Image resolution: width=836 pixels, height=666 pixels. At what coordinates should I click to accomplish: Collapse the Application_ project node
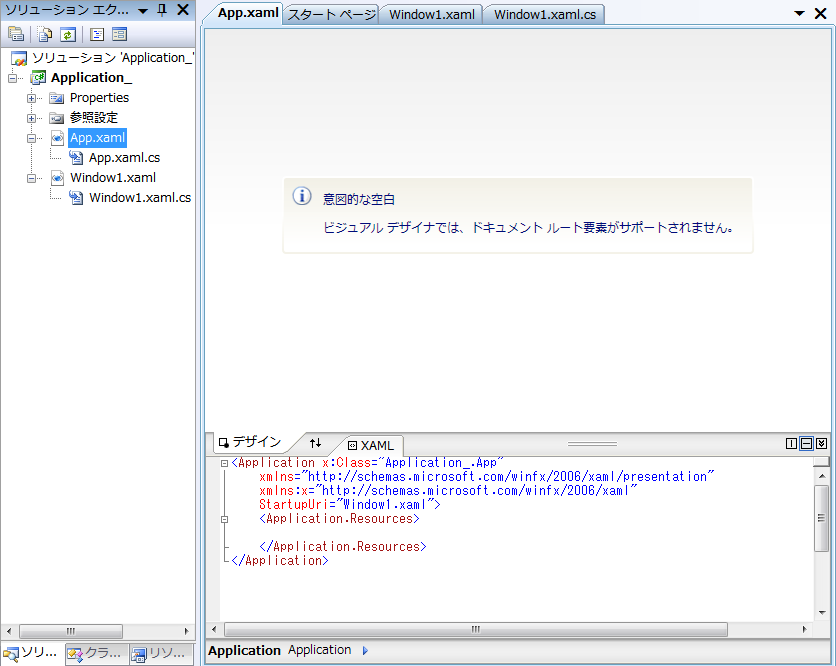click(12, 78)
